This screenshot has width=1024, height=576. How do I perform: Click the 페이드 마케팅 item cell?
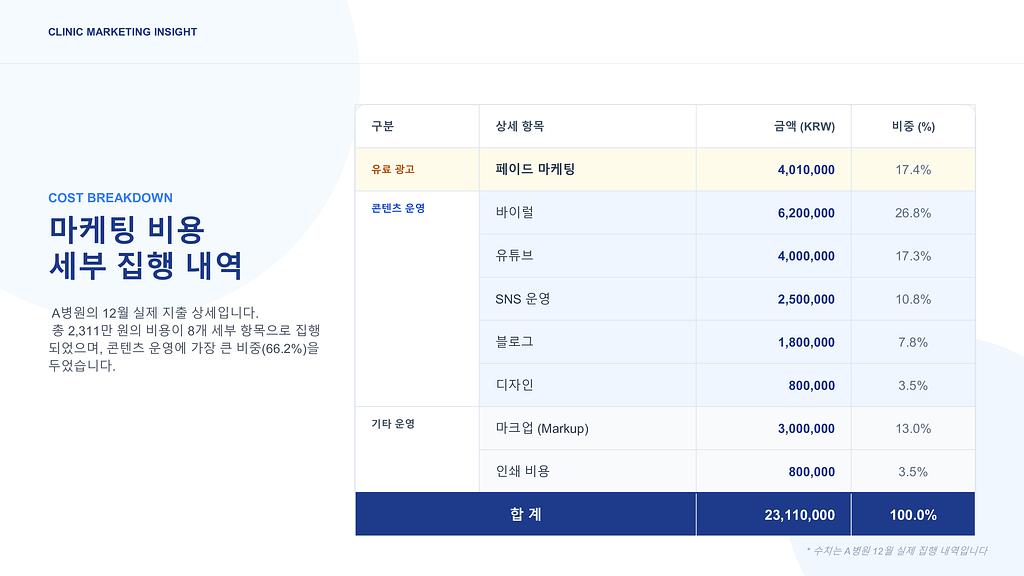click(535, 170)
